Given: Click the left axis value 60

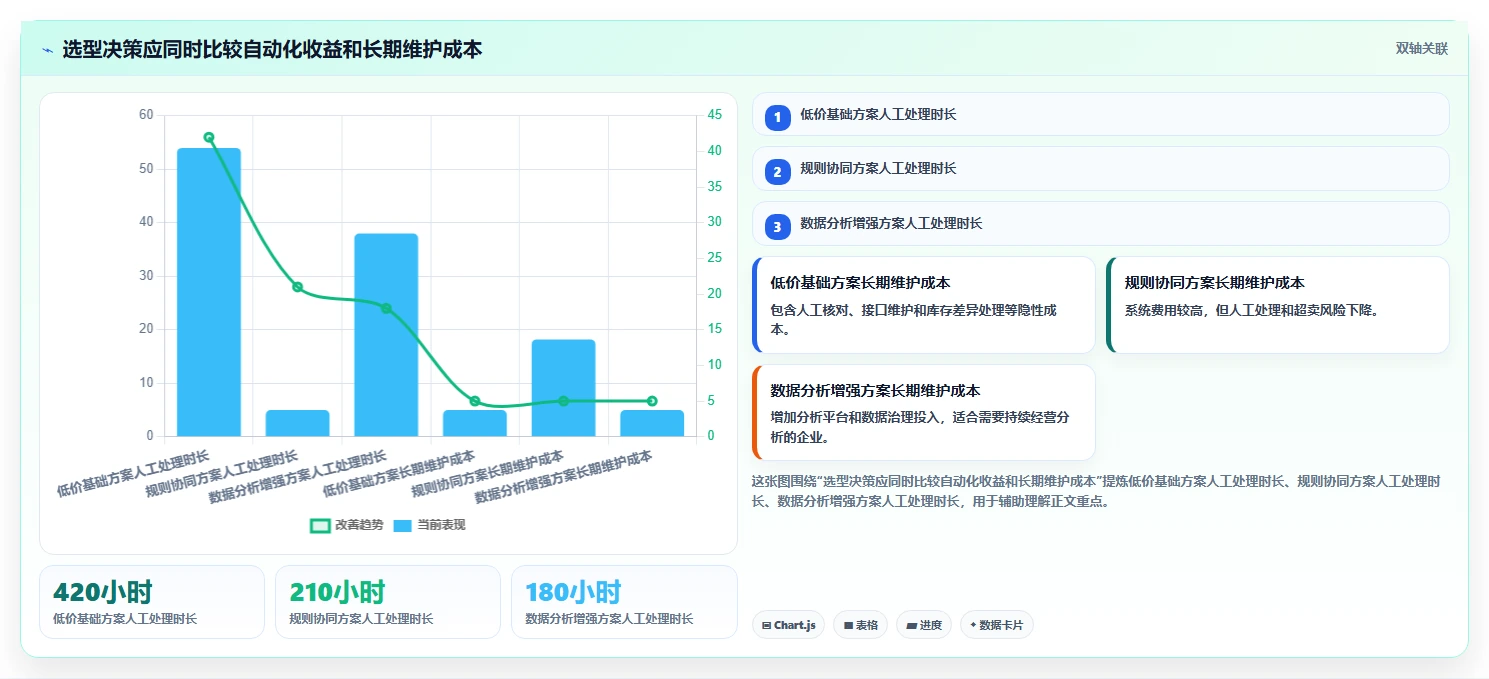Looking at the screenshot, I should point(146,115).
